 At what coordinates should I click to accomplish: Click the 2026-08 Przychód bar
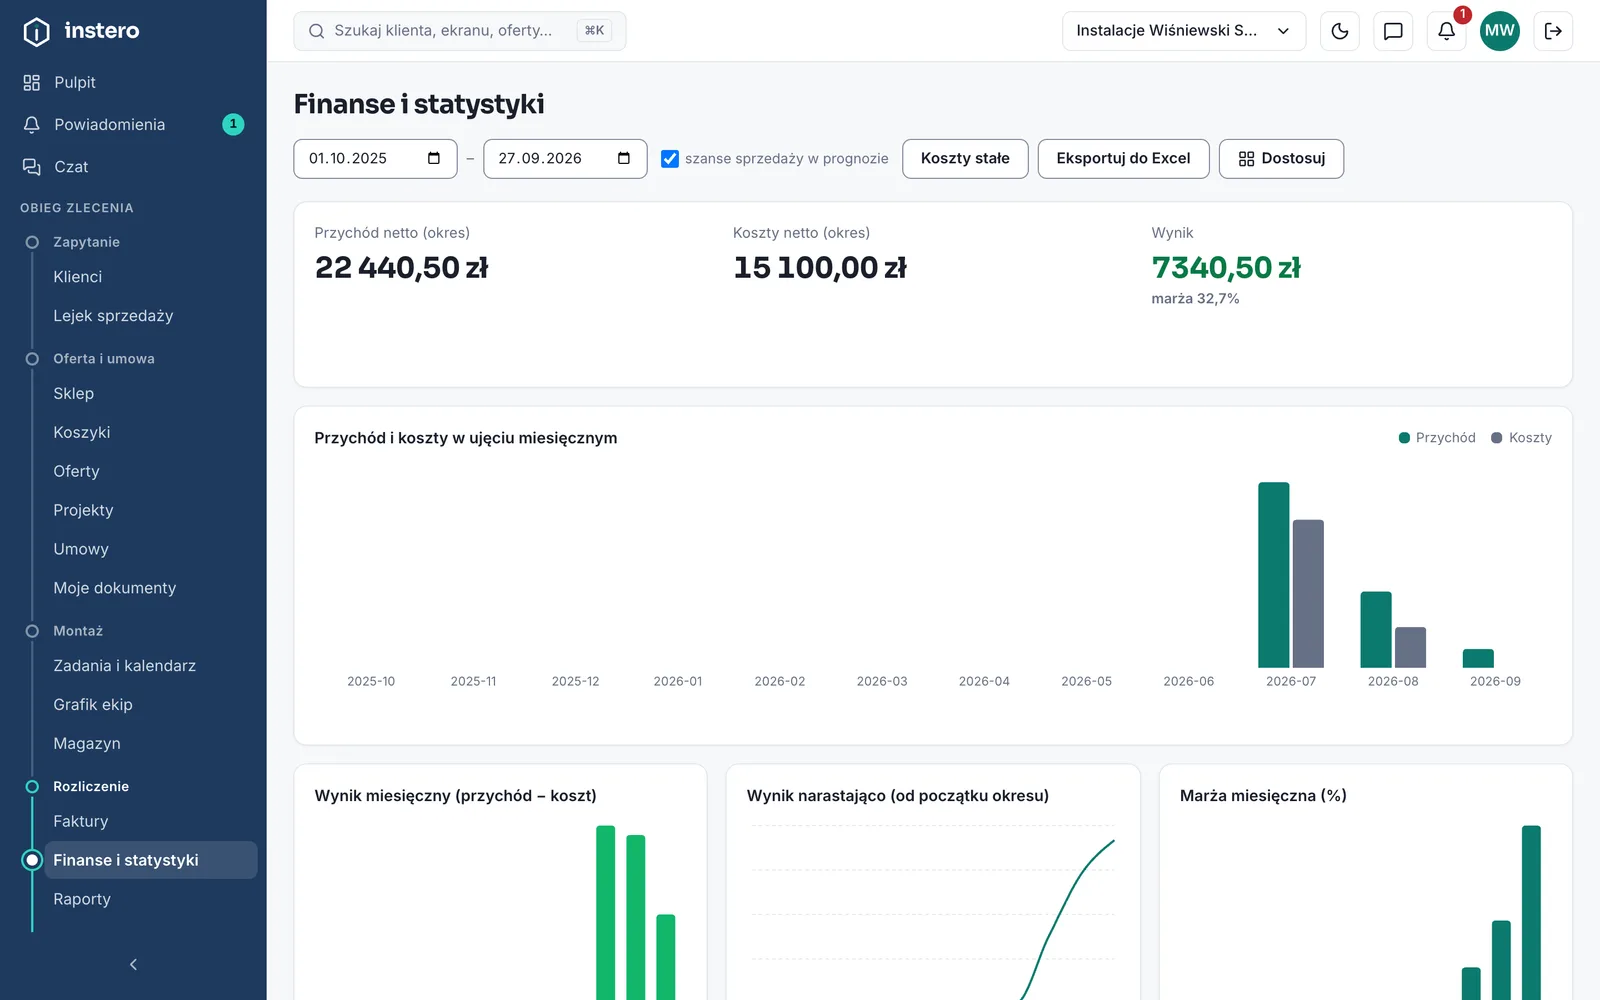(1376, 630)
